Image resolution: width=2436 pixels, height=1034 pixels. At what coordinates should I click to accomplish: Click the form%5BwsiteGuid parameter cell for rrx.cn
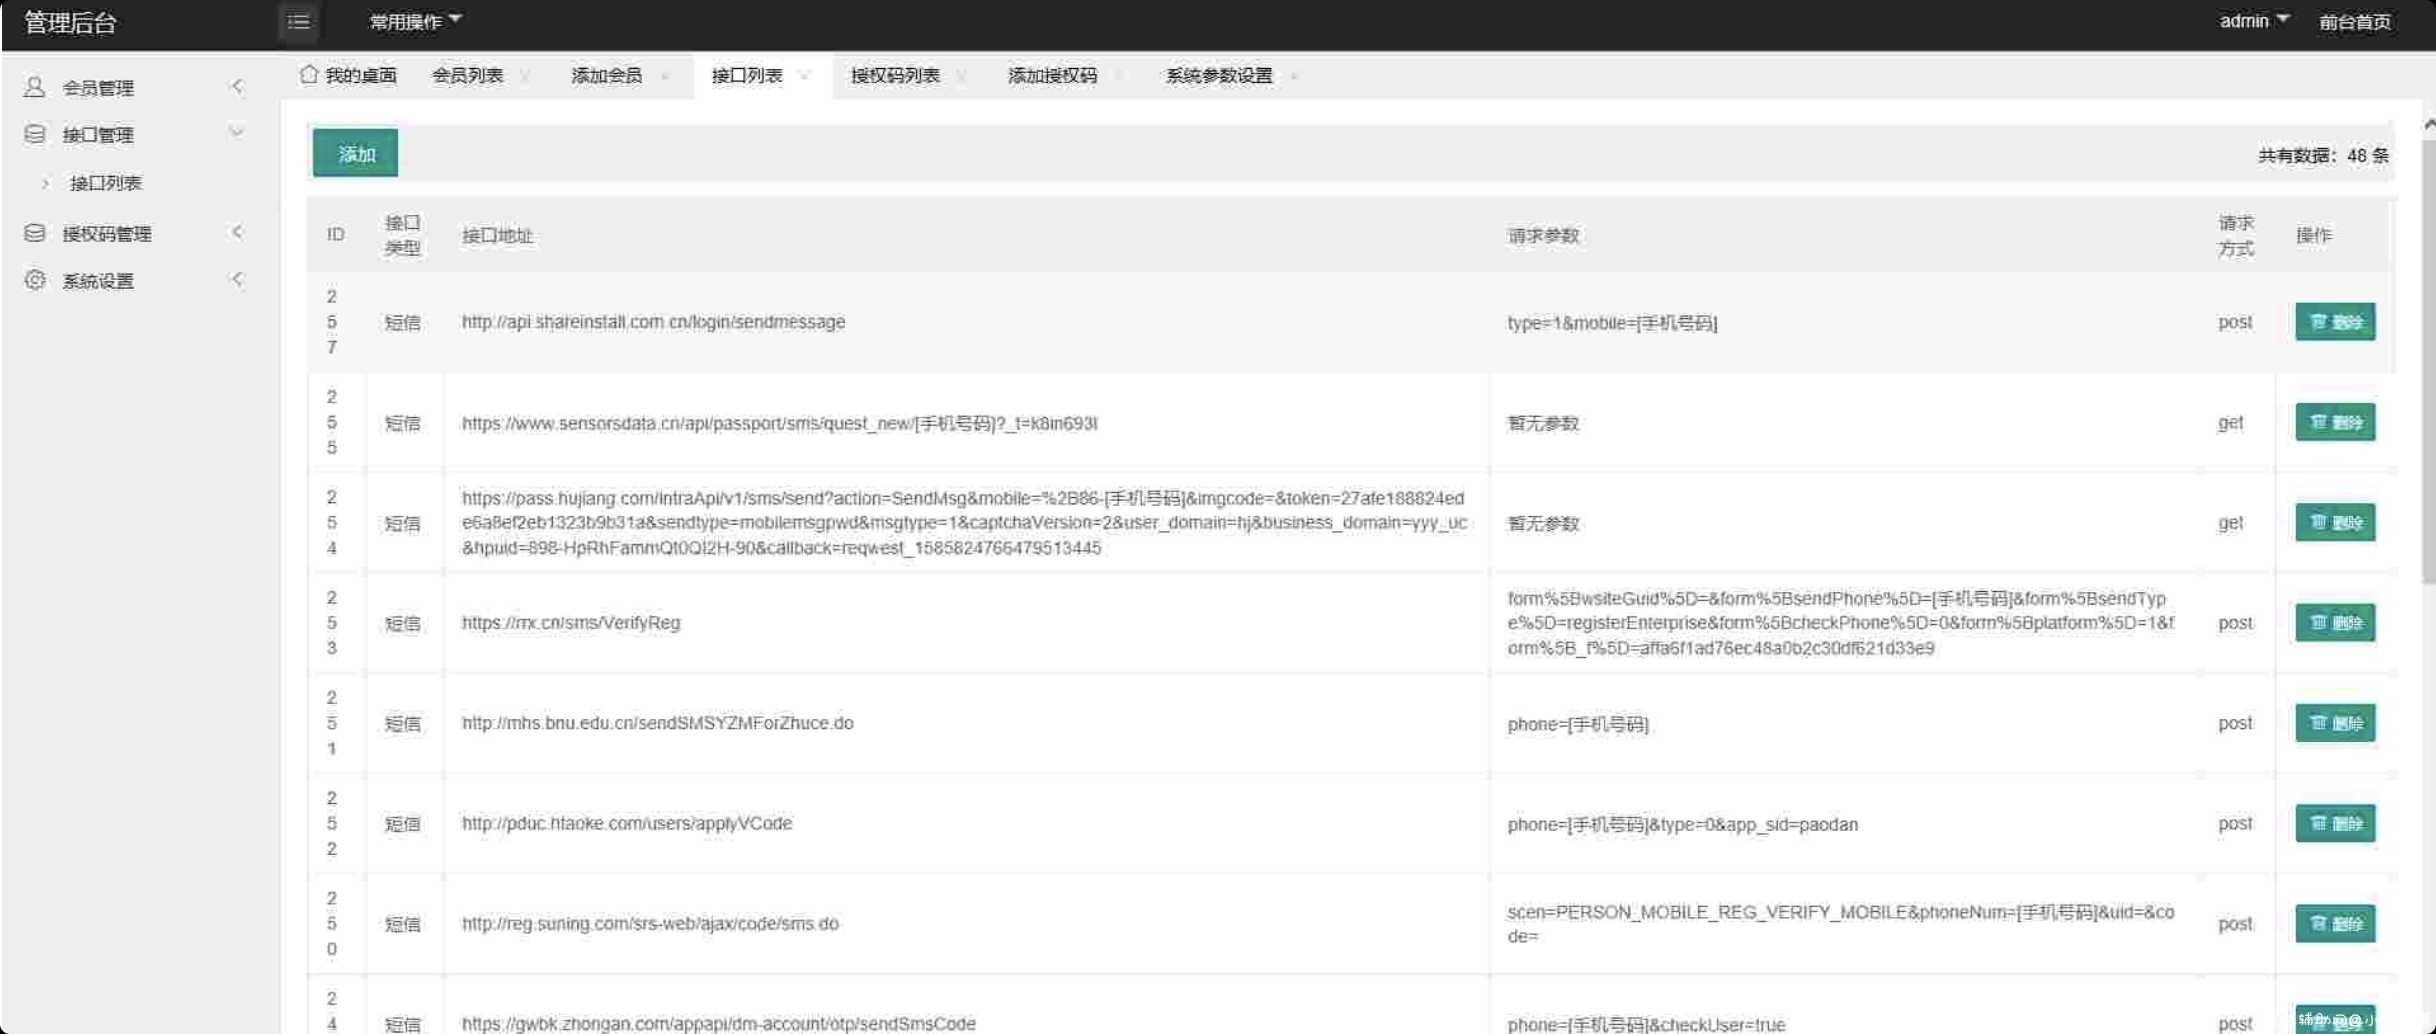(x=1840, y=623)
